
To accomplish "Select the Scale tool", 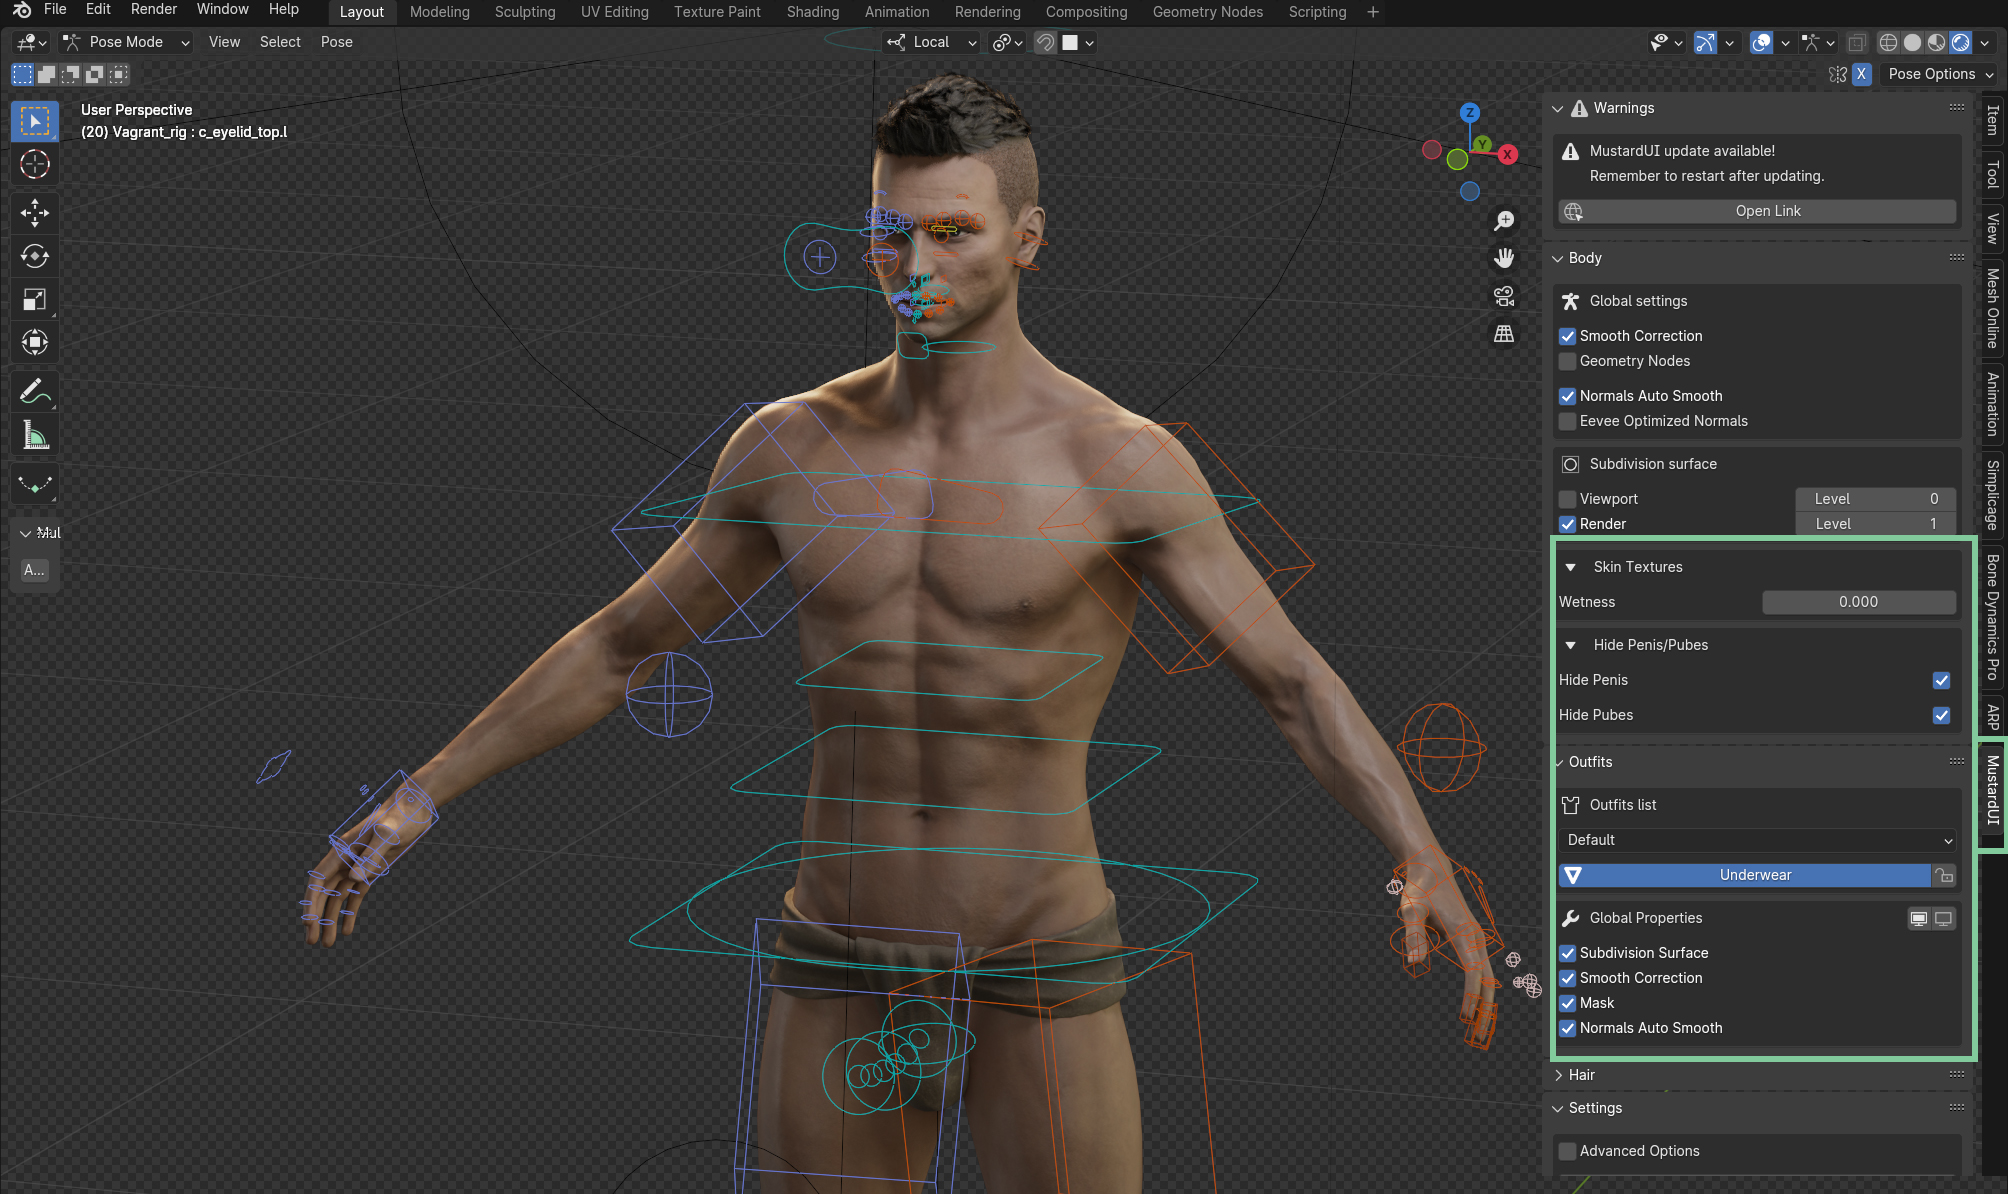I will click(x=35, y=299).
